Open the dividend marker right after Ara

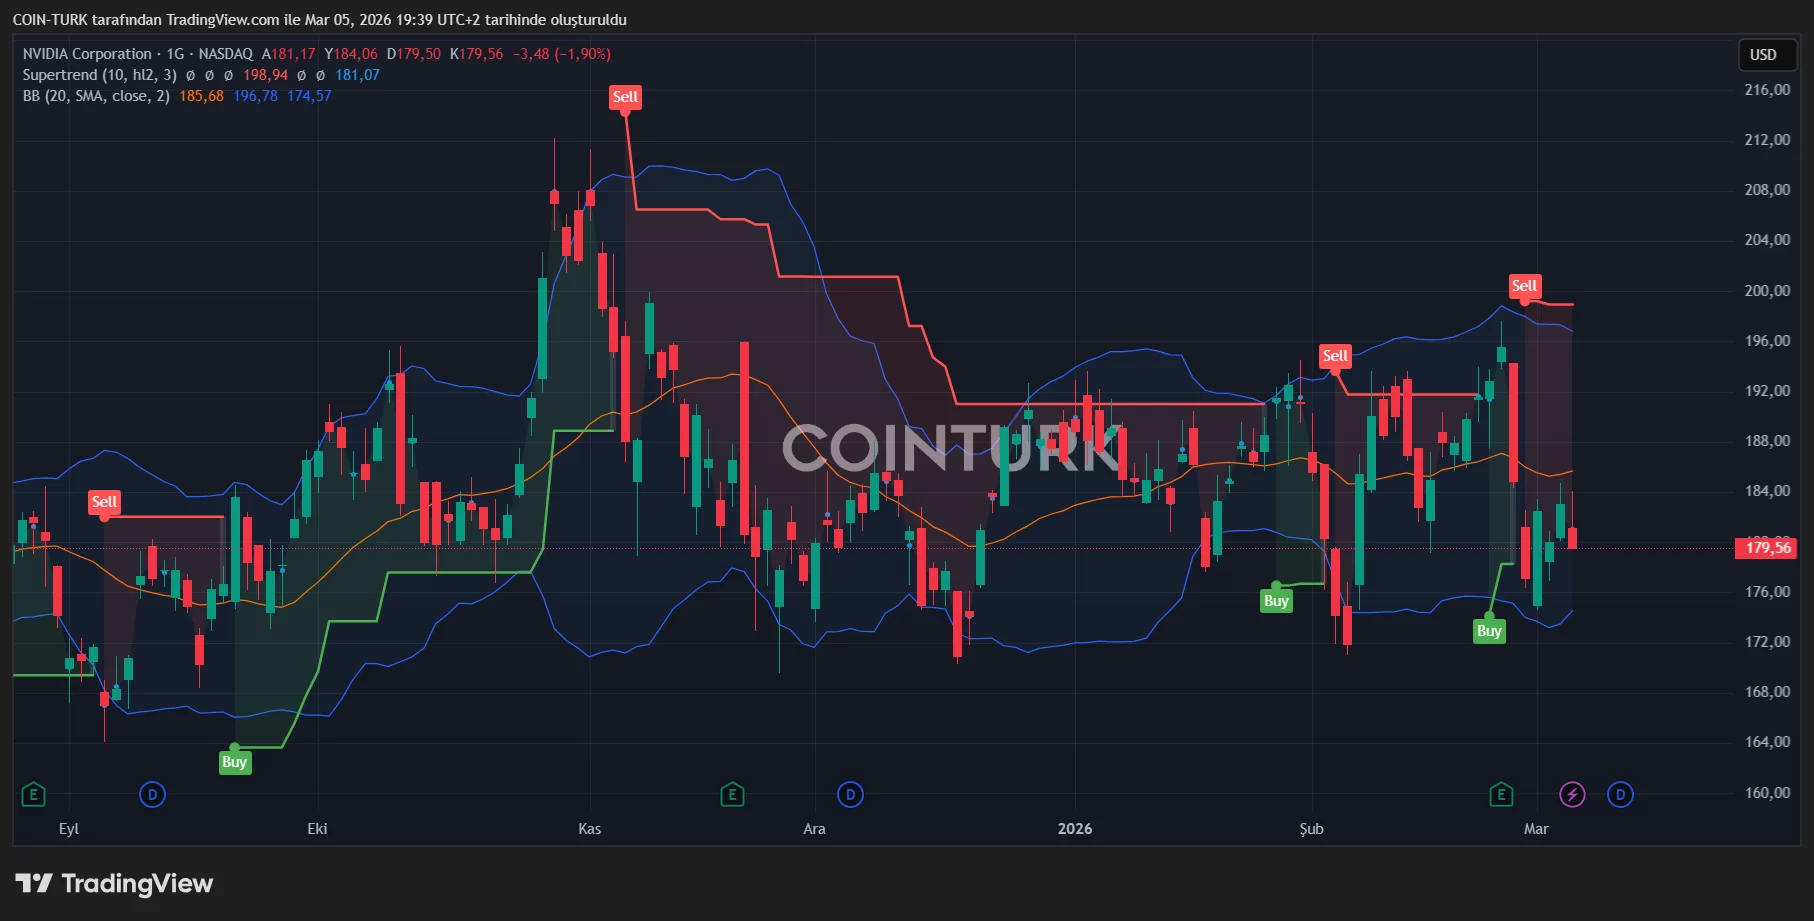pyautogui.click(x=850, y=795)
